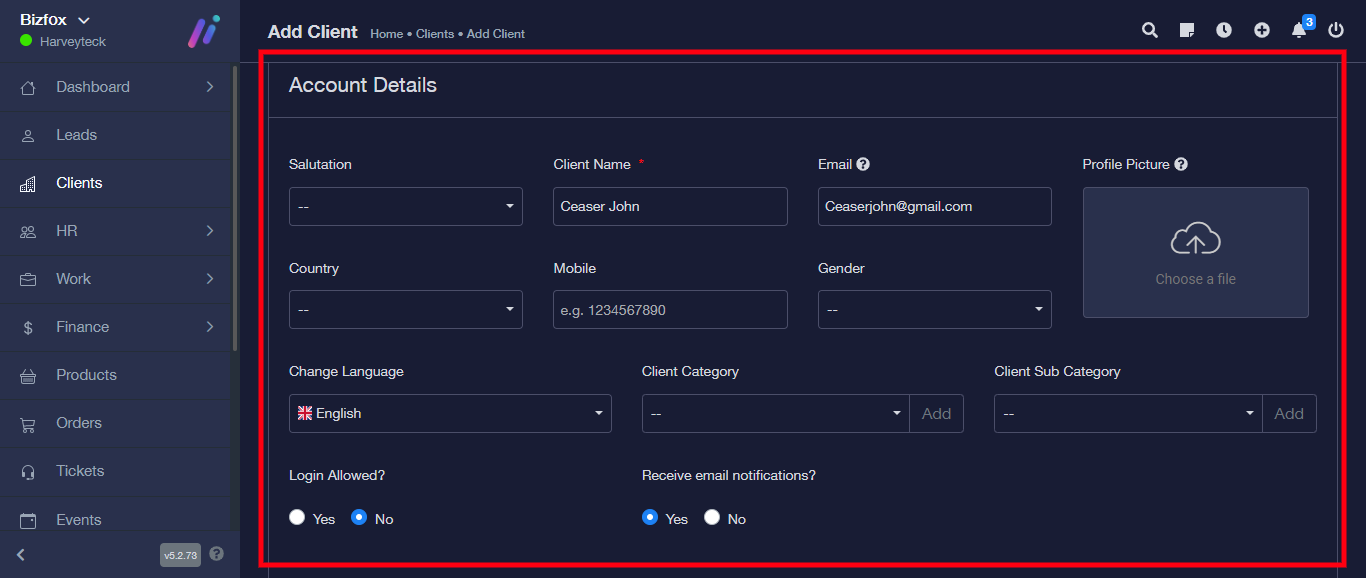Image resolution: width=1366 pixels, height=578 pixels.
Task: Open the Salutation dropdown
Action: point(405,206)
